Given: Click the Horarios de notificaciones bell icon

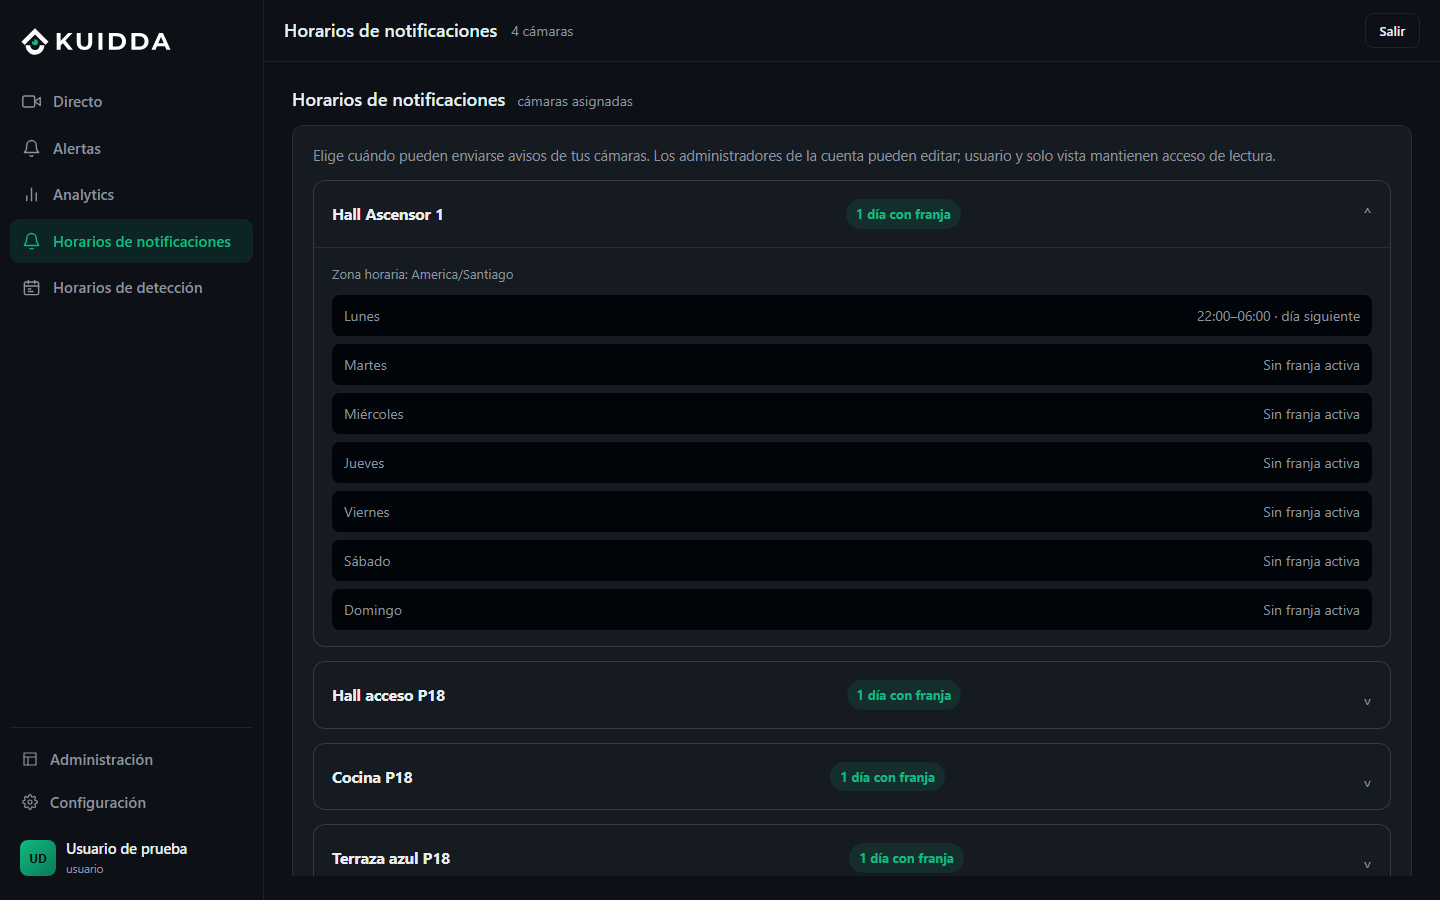Looking at the screenshot, I should (x=31, y=241).
